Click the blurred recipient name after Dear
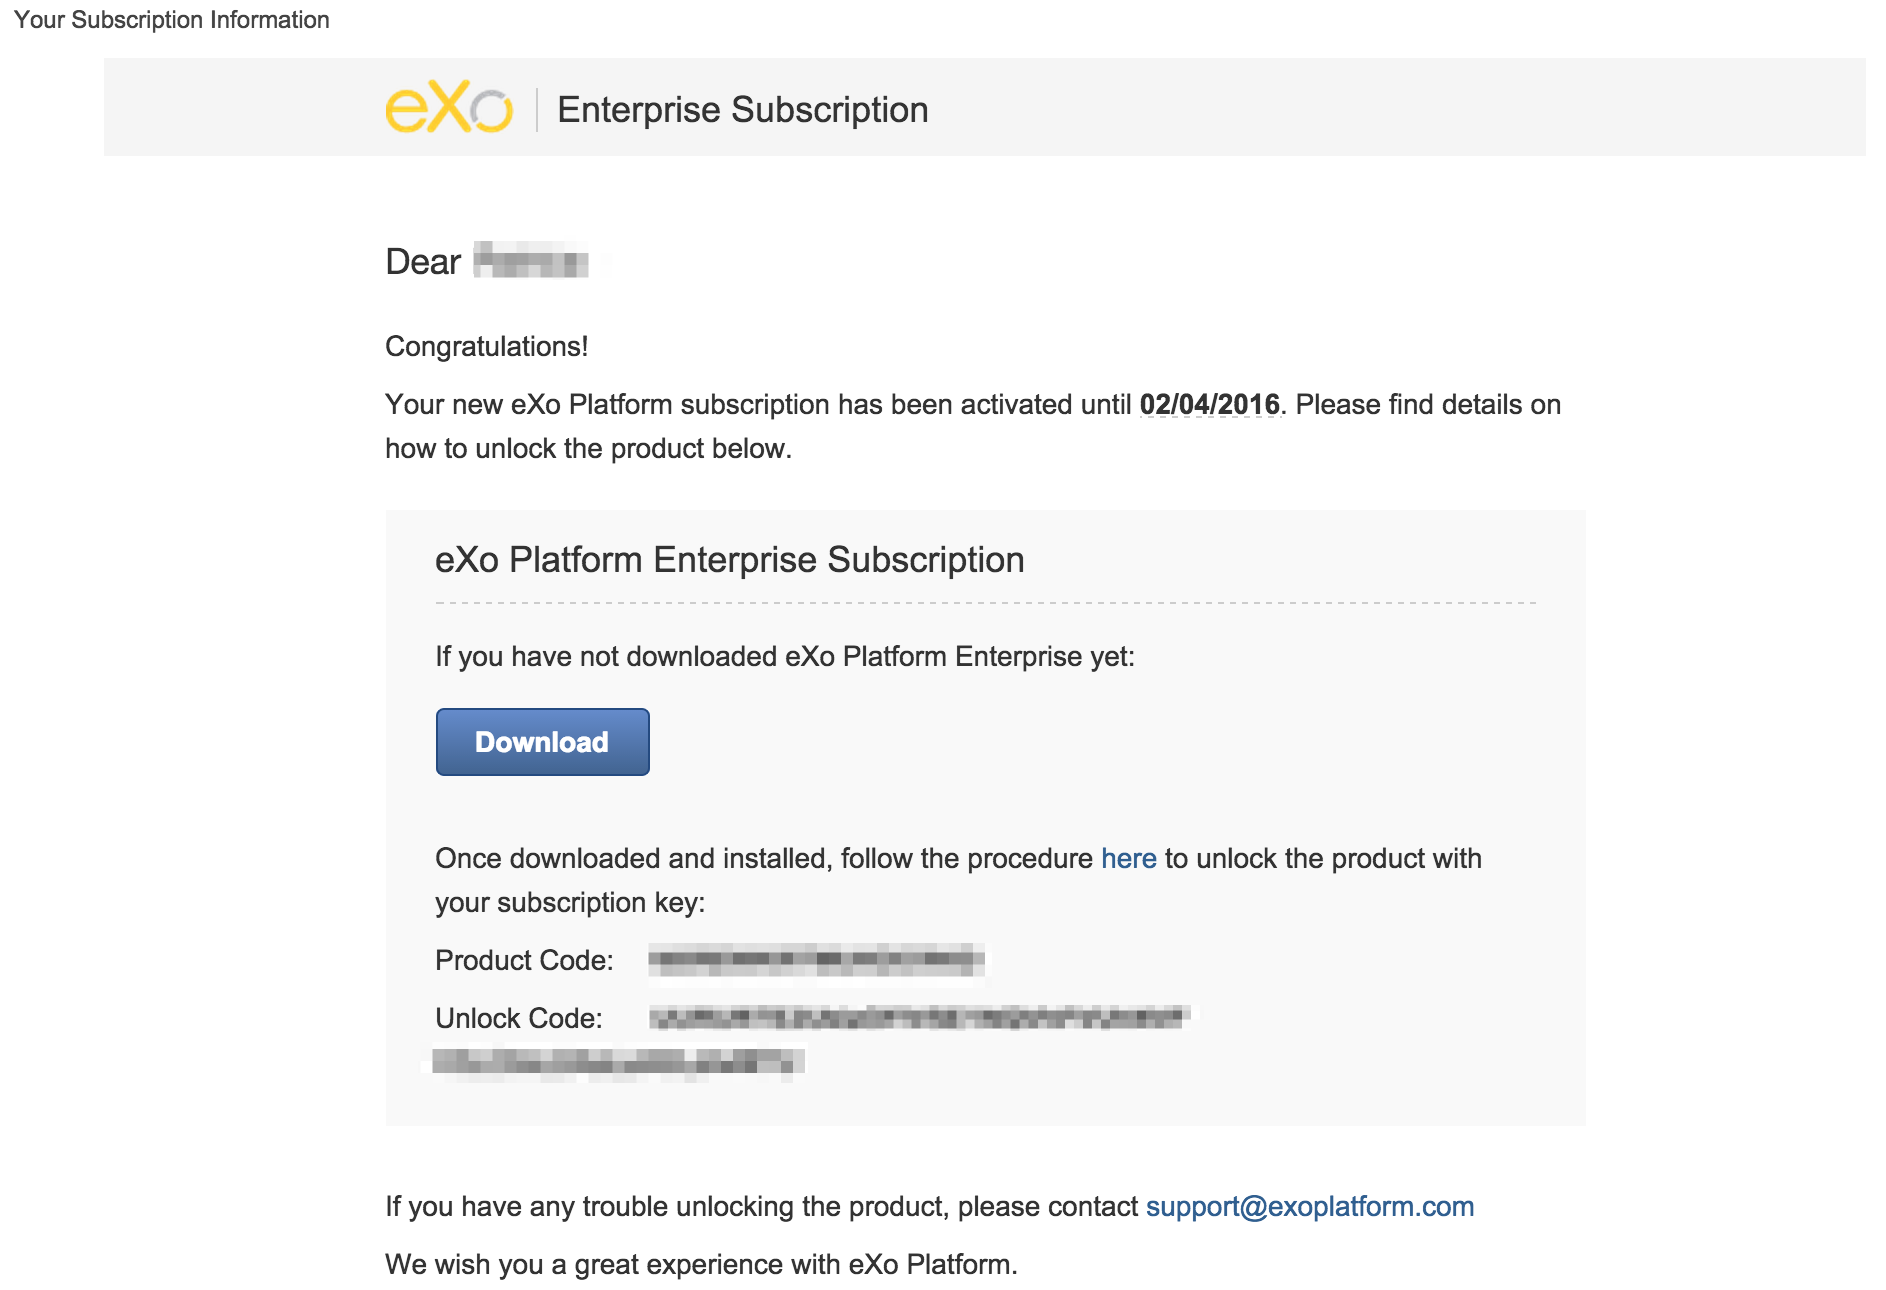The width and height of the screenshot is (1886, 1290). pyautogui.click(x=530, y=260)
